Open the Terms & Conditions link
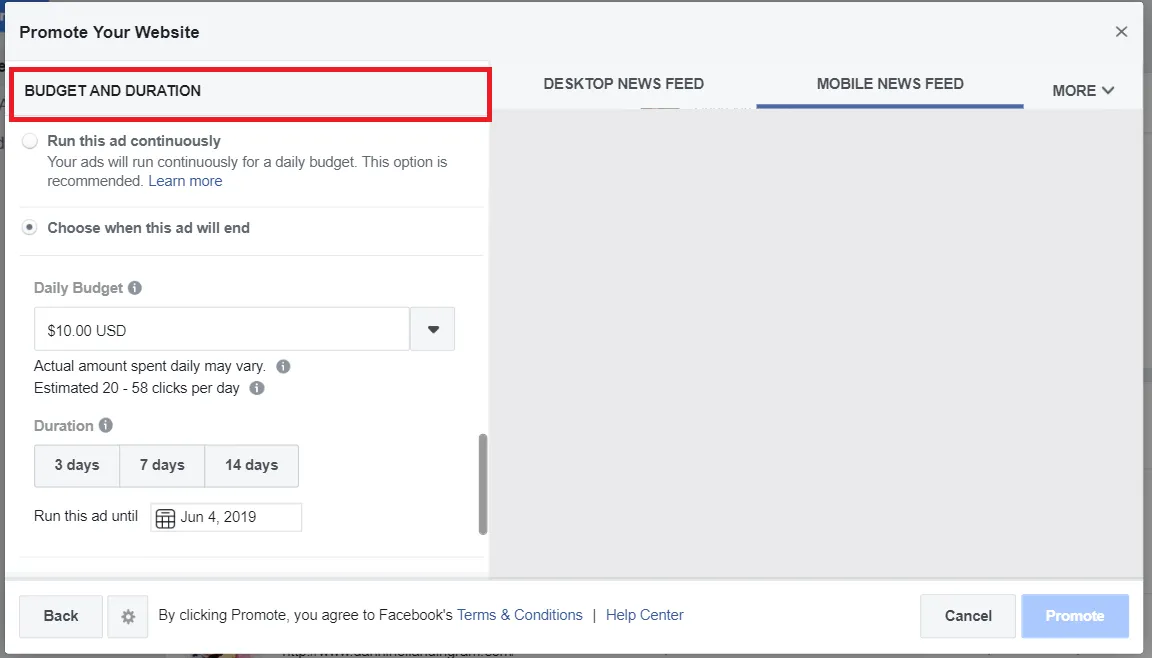 [519, 615]
